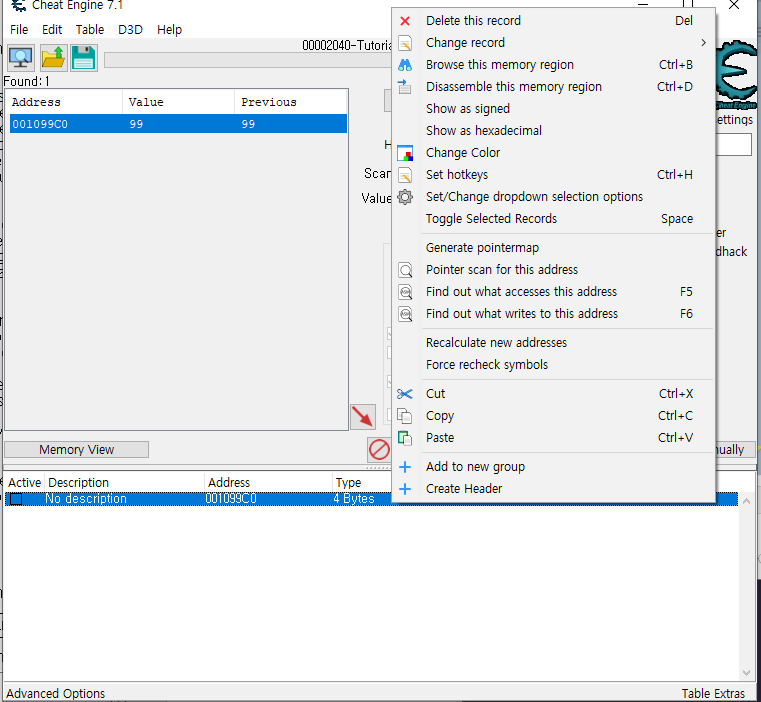The height and width of the screenshot is (702, 761).
Task: Click the Disassemble this memory region icon
Action: 405,87
